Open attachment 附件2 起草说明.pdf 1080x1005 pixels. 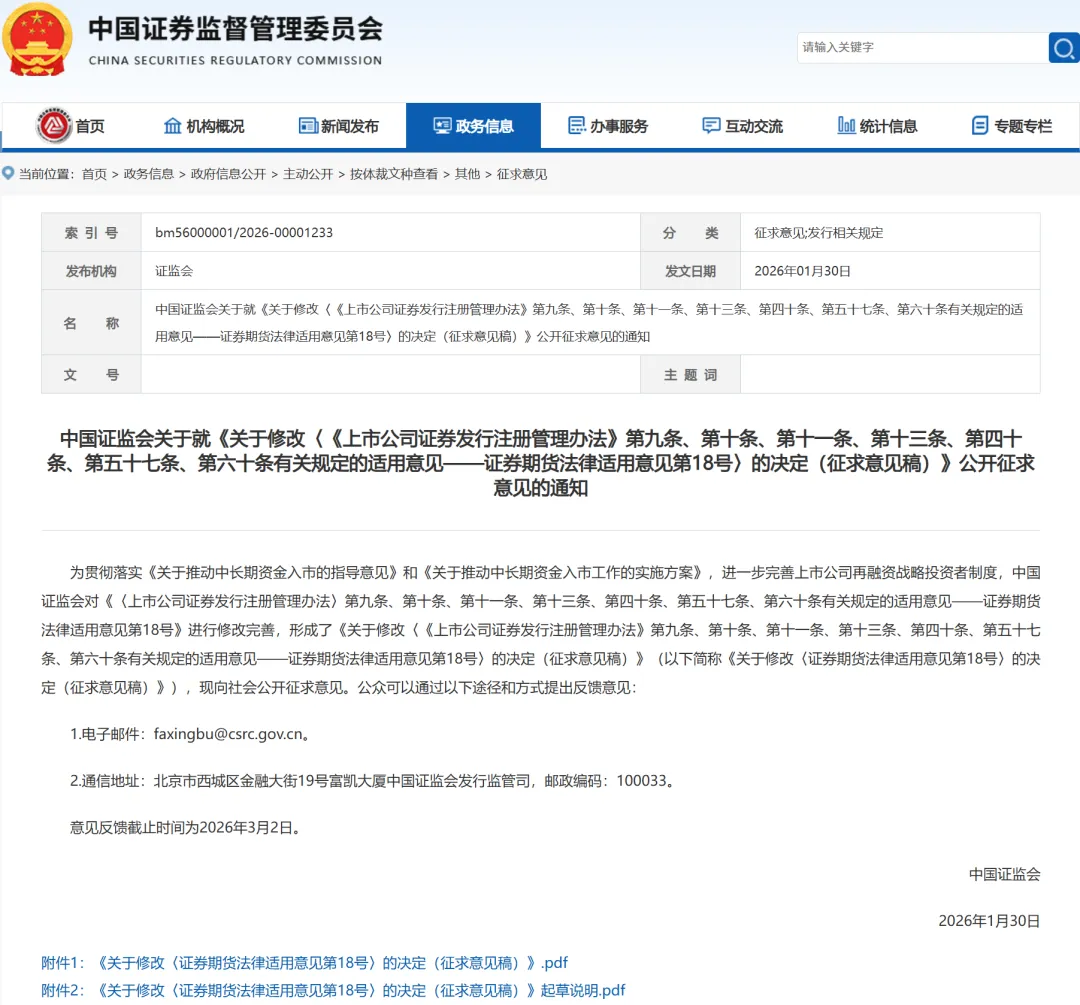(333, 990)
